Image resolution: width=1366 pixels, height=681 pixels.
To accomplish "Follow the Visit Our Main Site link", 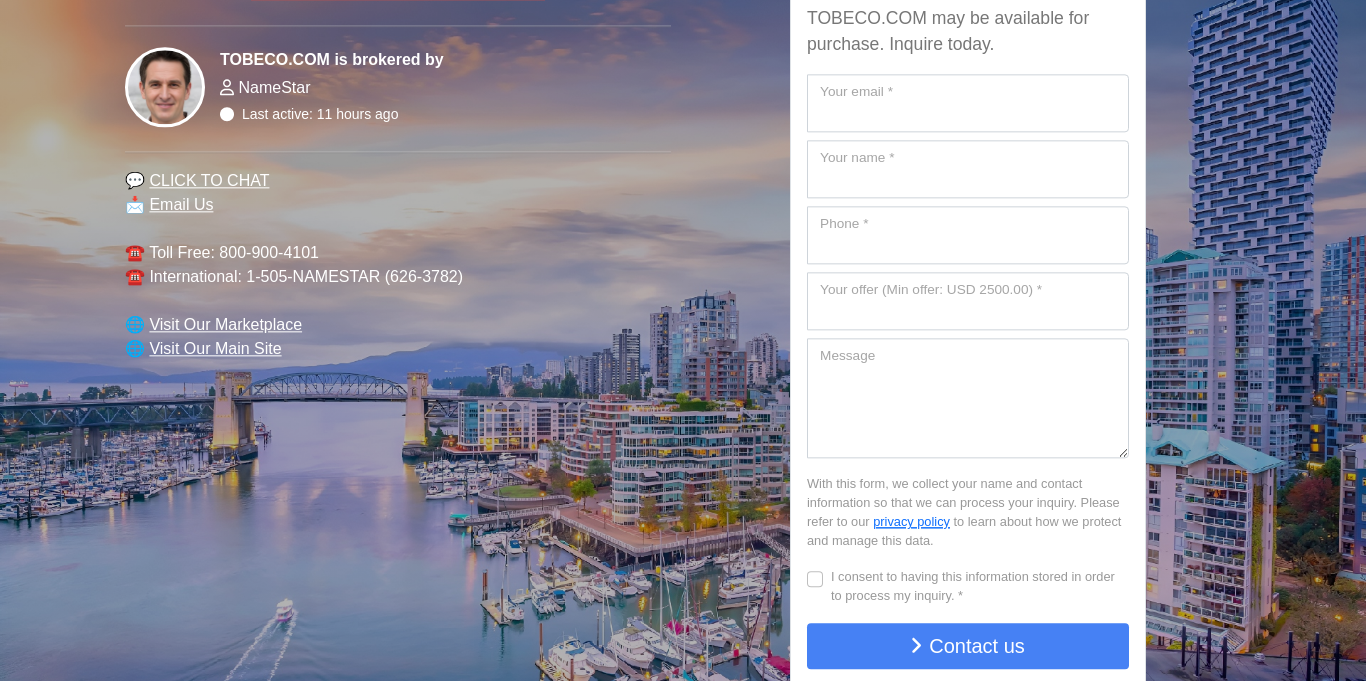I will 215,349.
